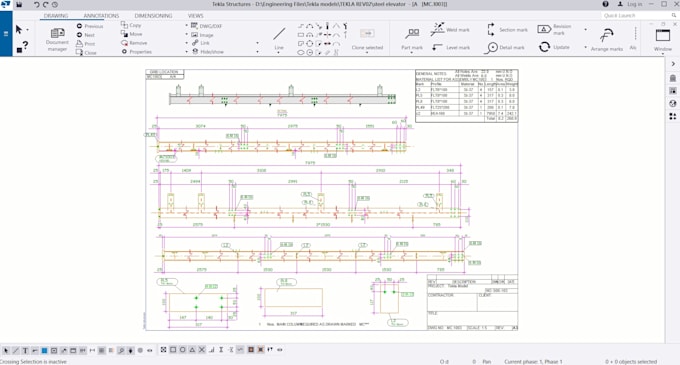
Task: Expand the Link dropdown arrow
Action: [x=187, y=43]
